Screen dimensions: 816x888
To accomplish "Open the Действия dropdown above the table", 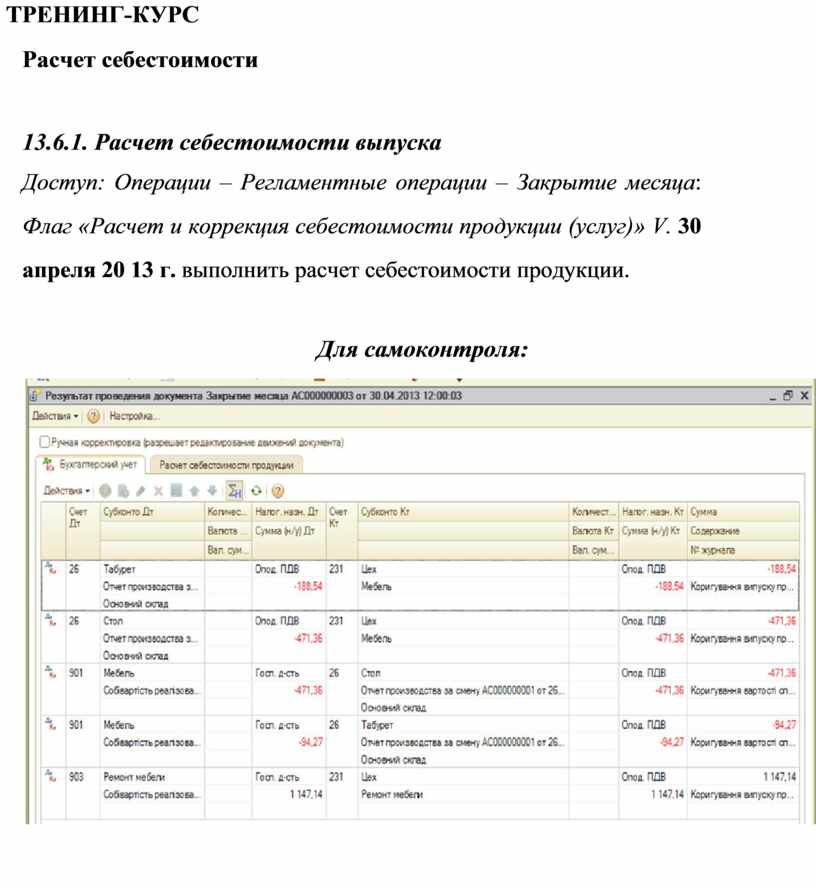I will pos(67,491).
